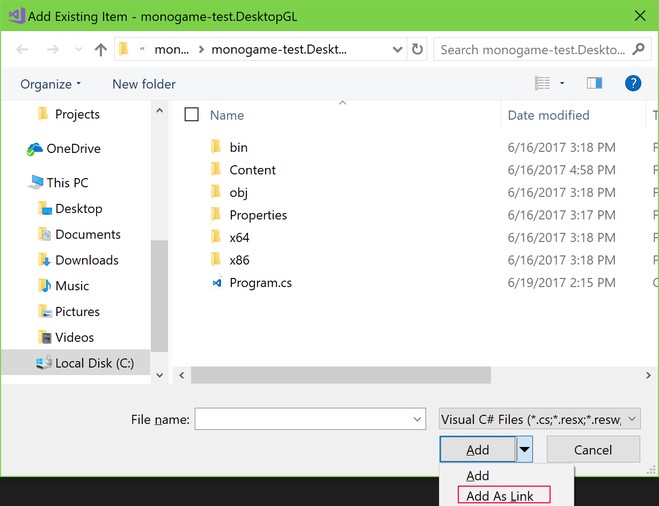Click 6/16/2017 3:17 PM date cell
The image size is (659, 506).
click(x=561, y=215)
